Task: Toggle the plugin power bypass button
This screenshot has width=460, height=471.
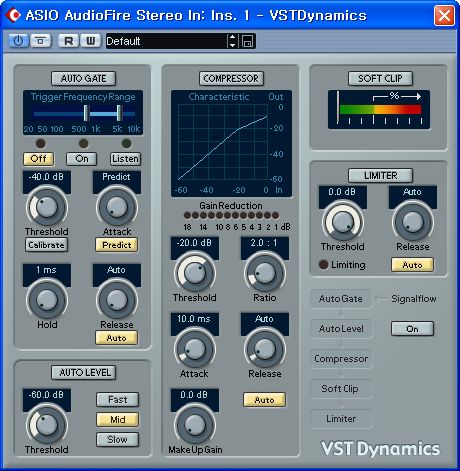Action: [18, 41]
